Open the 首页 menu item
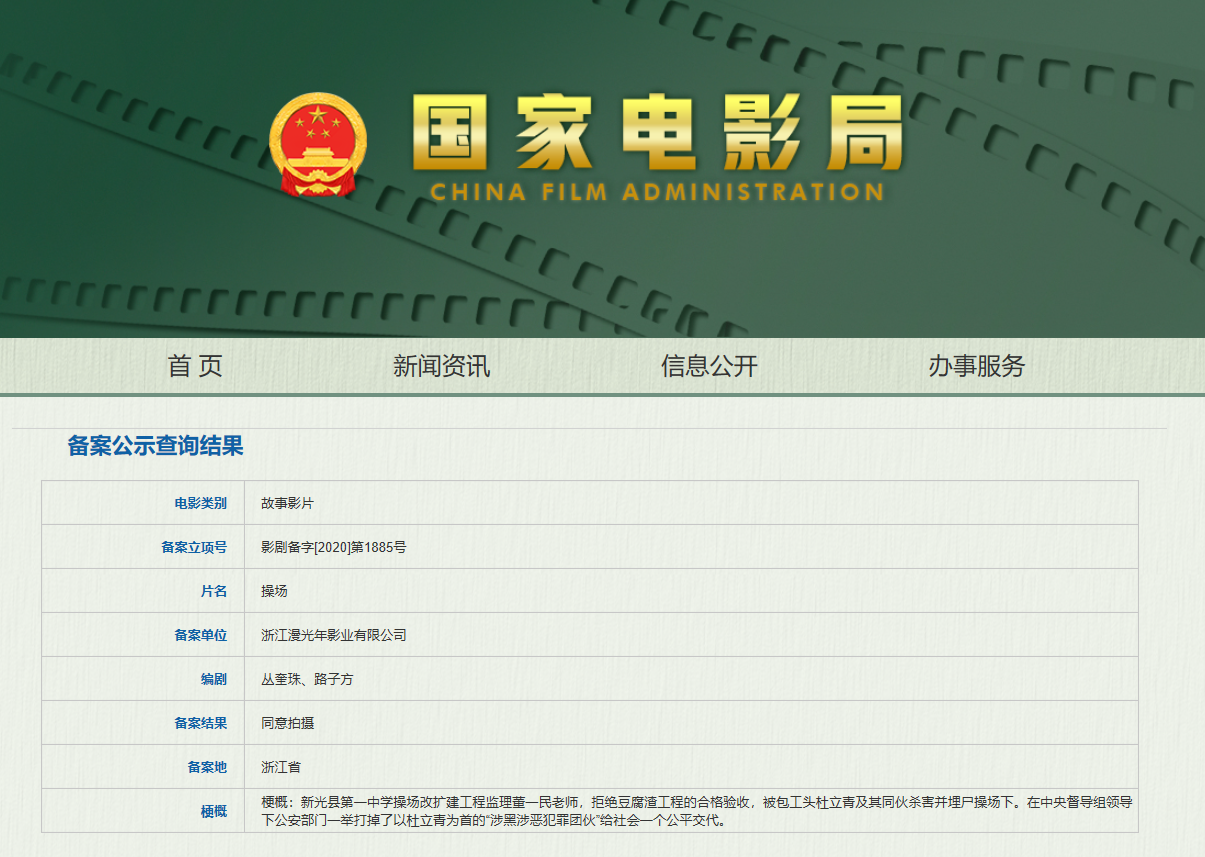This screenshot has height=857, width=1205. pyautogui.click(x=195, y=366)
